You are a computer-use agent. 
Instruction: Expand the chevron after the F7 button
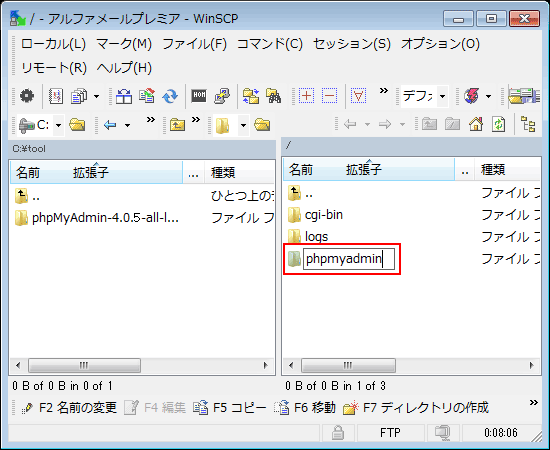click(534, 403)
